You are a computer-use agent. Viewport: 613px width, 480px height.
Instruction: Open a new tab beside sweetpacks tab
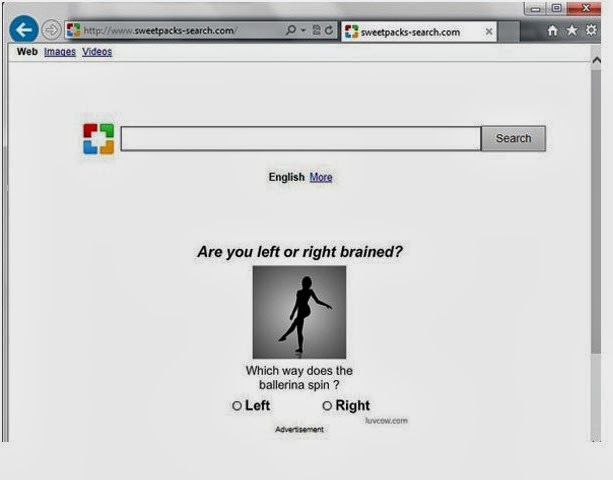coord(509,32)
